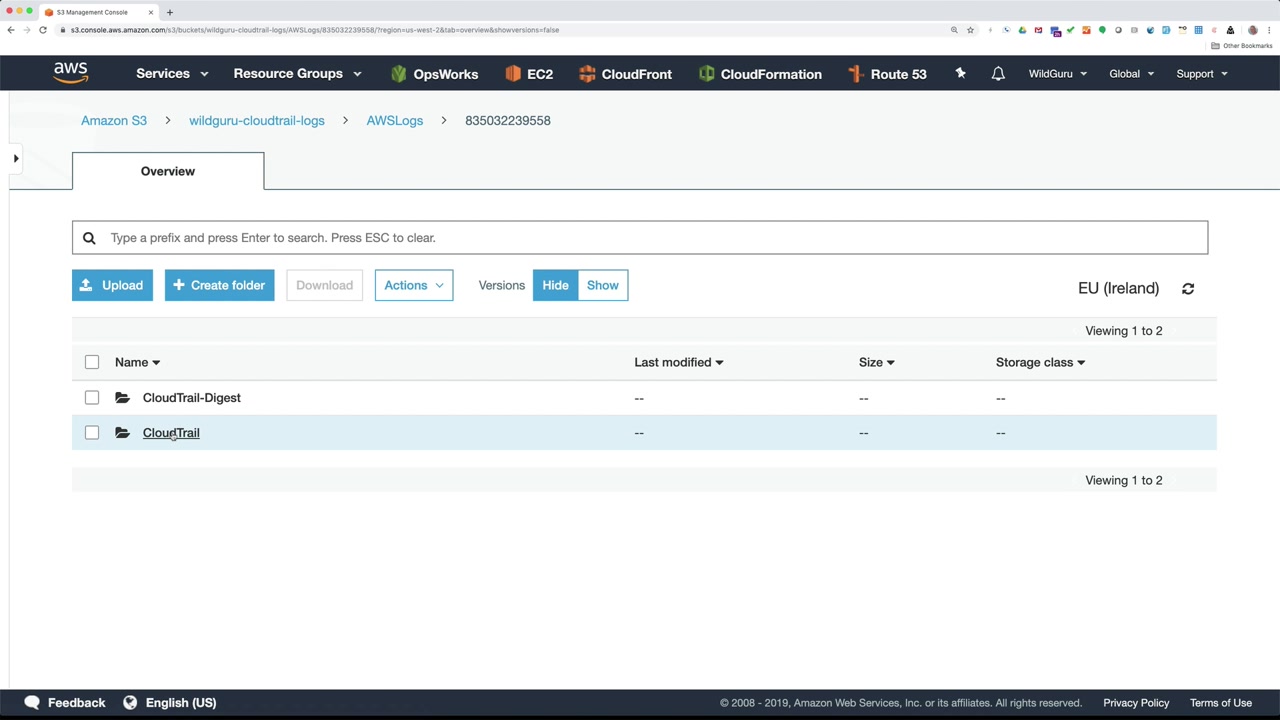Open the Privacy Policy link
The width and height of the screenshot is (1280, 720).
click(x=1136, y=703)
